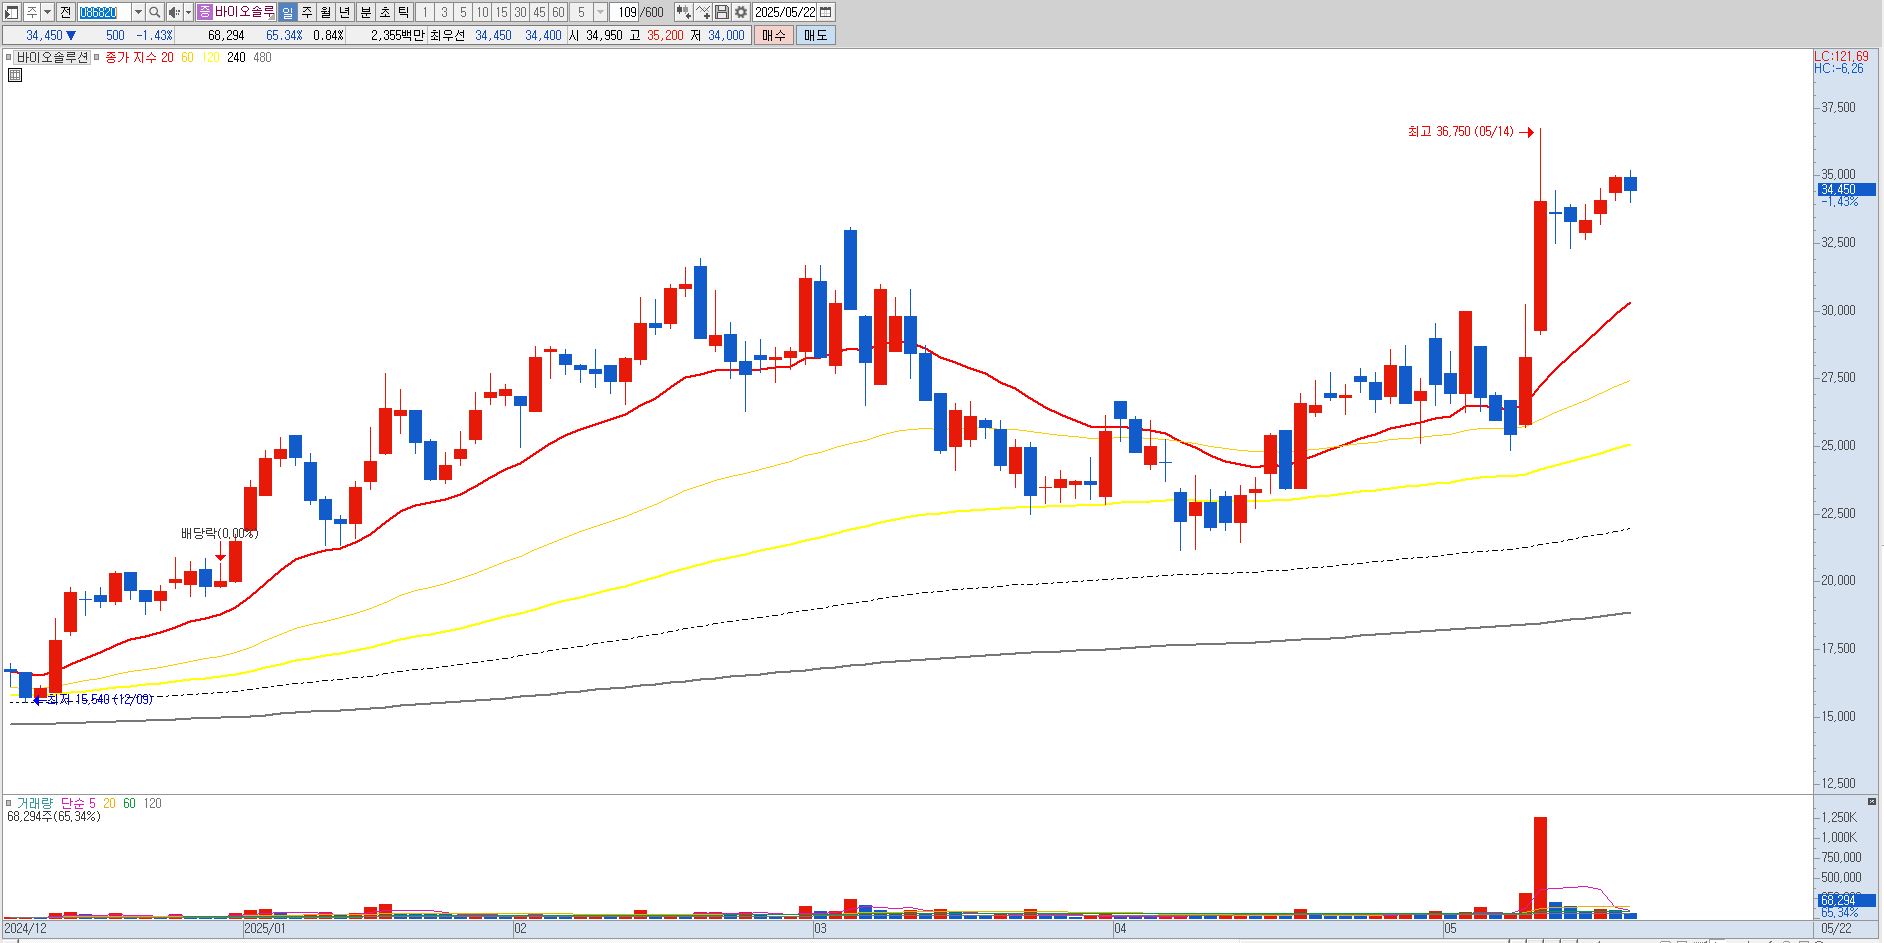The width and height of the screenshot is (1884, 943).
Task: Open the 주 type dropdown arrow
Action: click(47, 12)
